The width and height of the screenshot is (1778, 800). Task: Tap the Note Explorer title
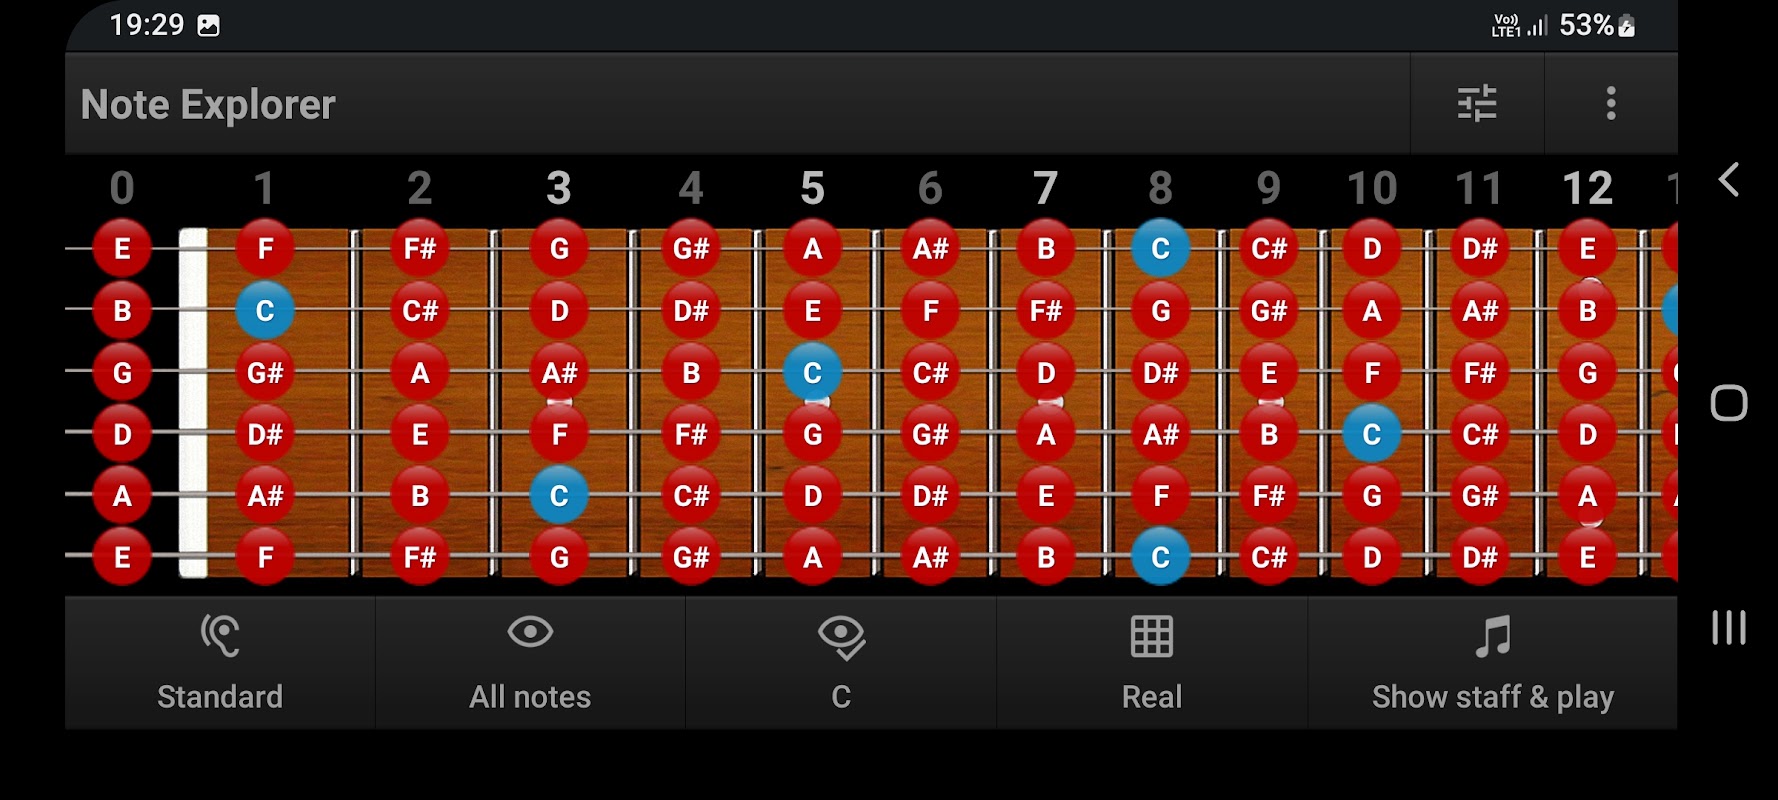(x=208, y=105)
